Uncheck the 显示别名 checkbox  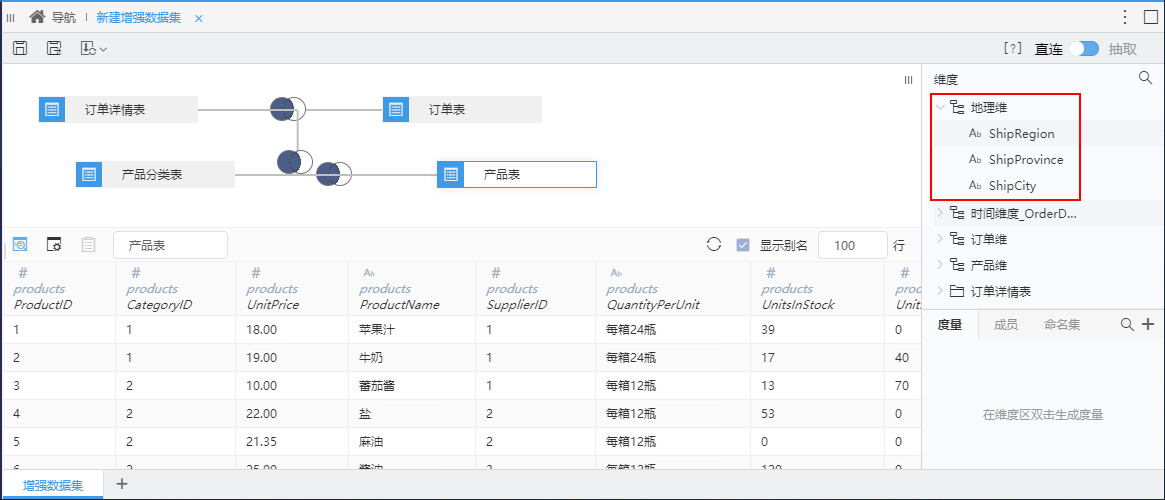coord(742,245)
